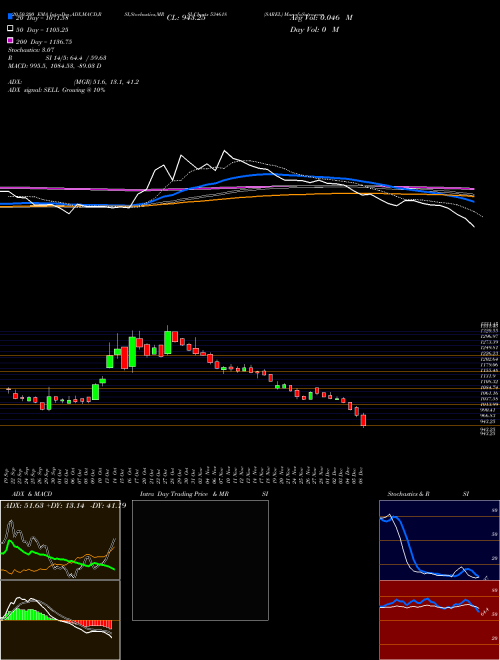Image resolution: width=500 pixels, height=660 pixels.
Task: Select the '50 Day = 1105.25' legend text
Action: pyautogui.click(x=42, y=30)
